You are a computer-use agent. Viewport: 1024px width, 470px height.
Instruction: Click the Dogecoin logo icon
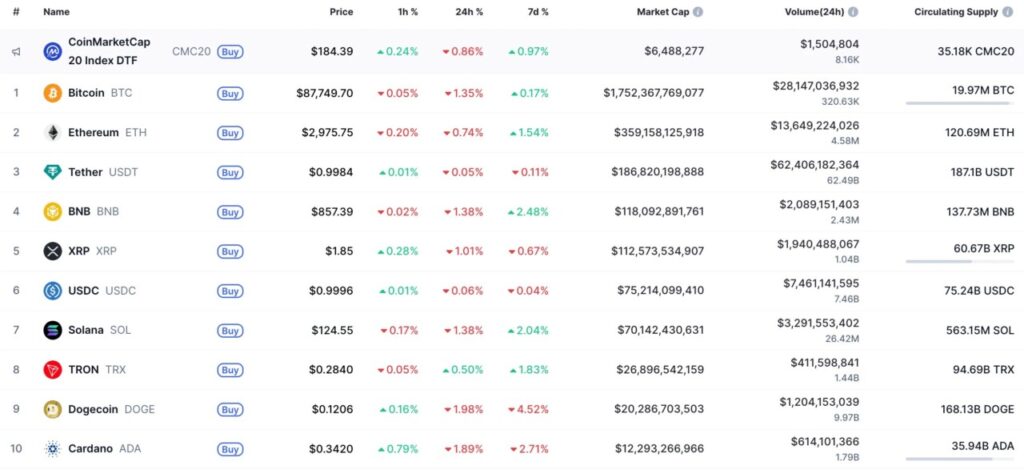[52, 409]
